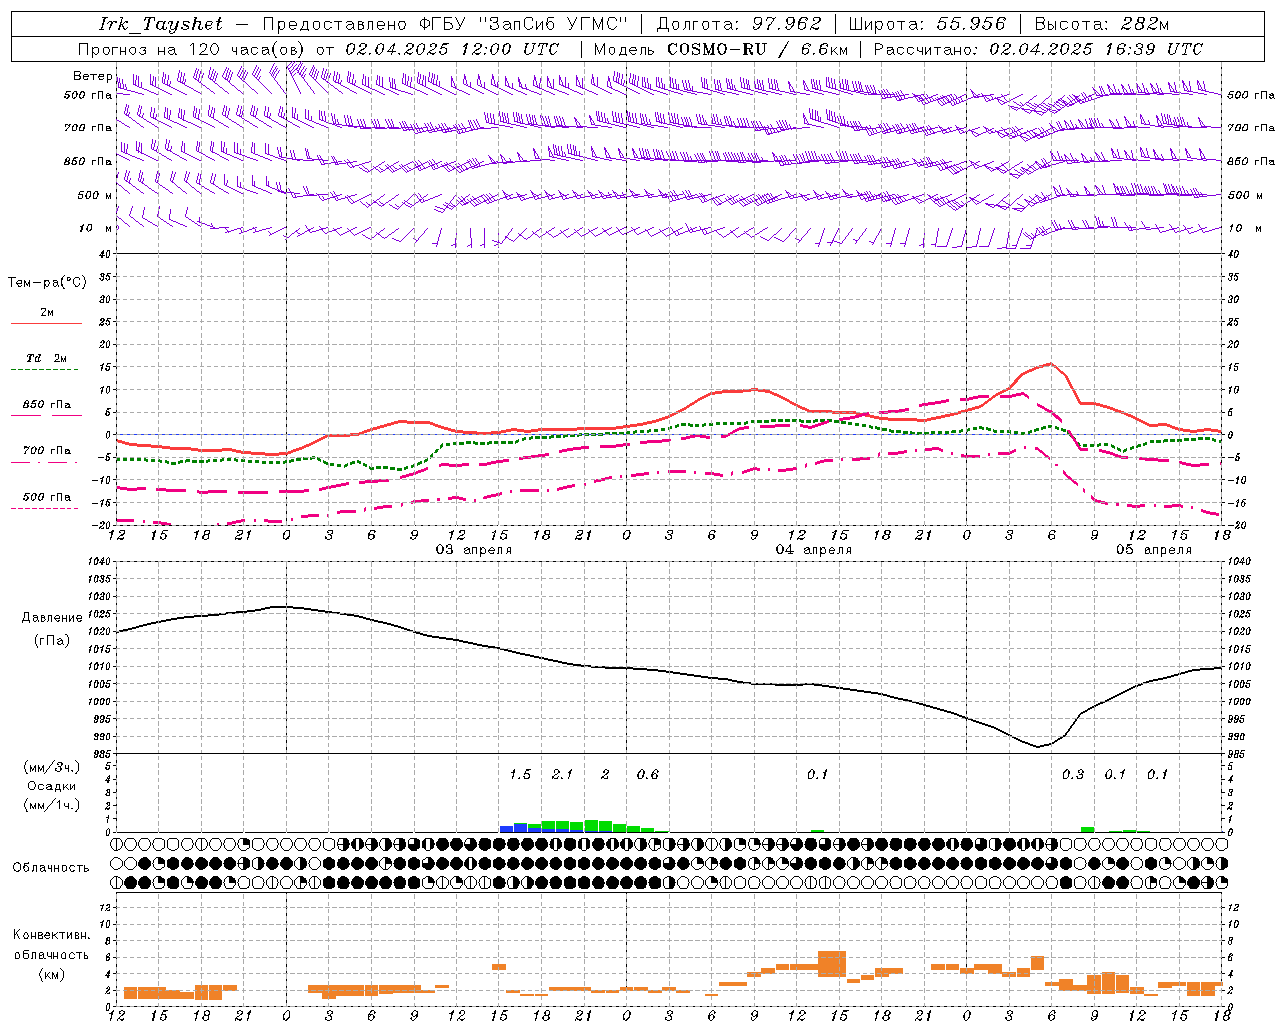The height and width of the screenshot is (1024, 1280).
Task: Click the Тем-ра(°C) panel label
Action: [x=47, y=283]
